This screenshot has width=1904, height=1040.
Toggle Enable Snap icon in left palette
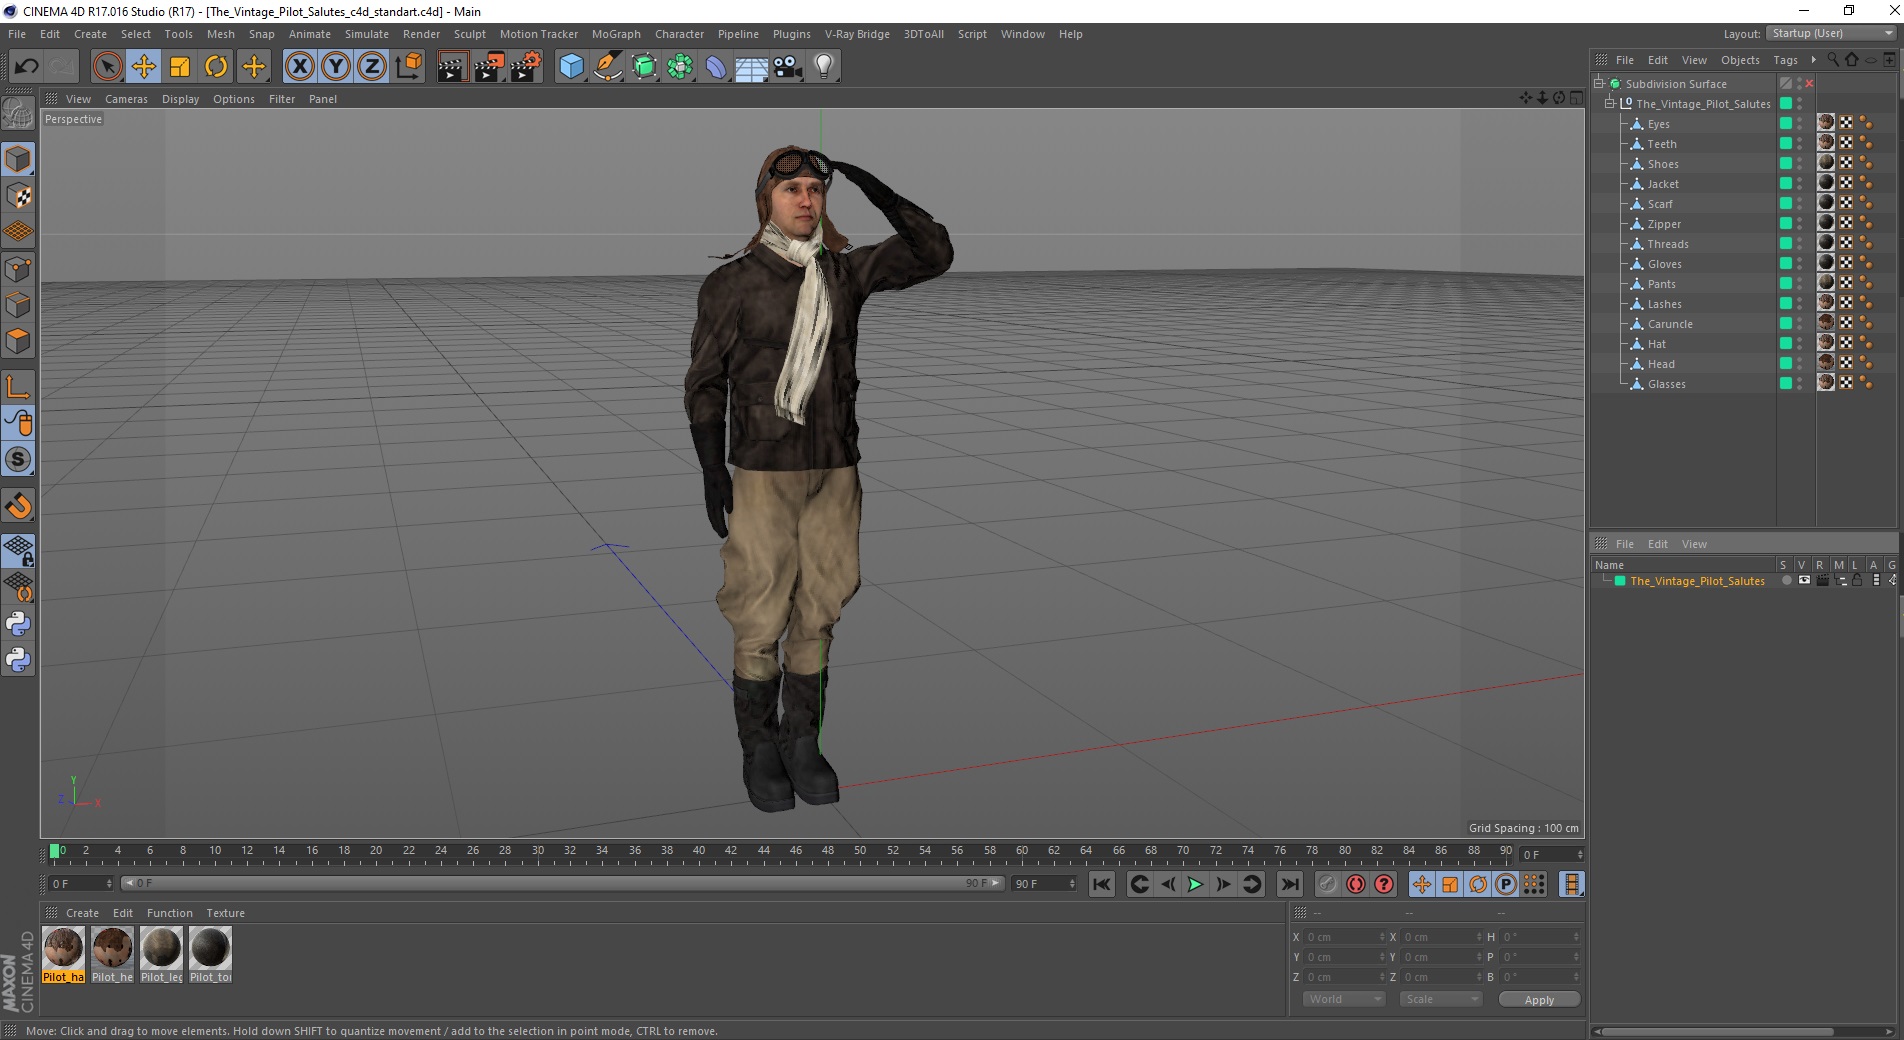18,506
